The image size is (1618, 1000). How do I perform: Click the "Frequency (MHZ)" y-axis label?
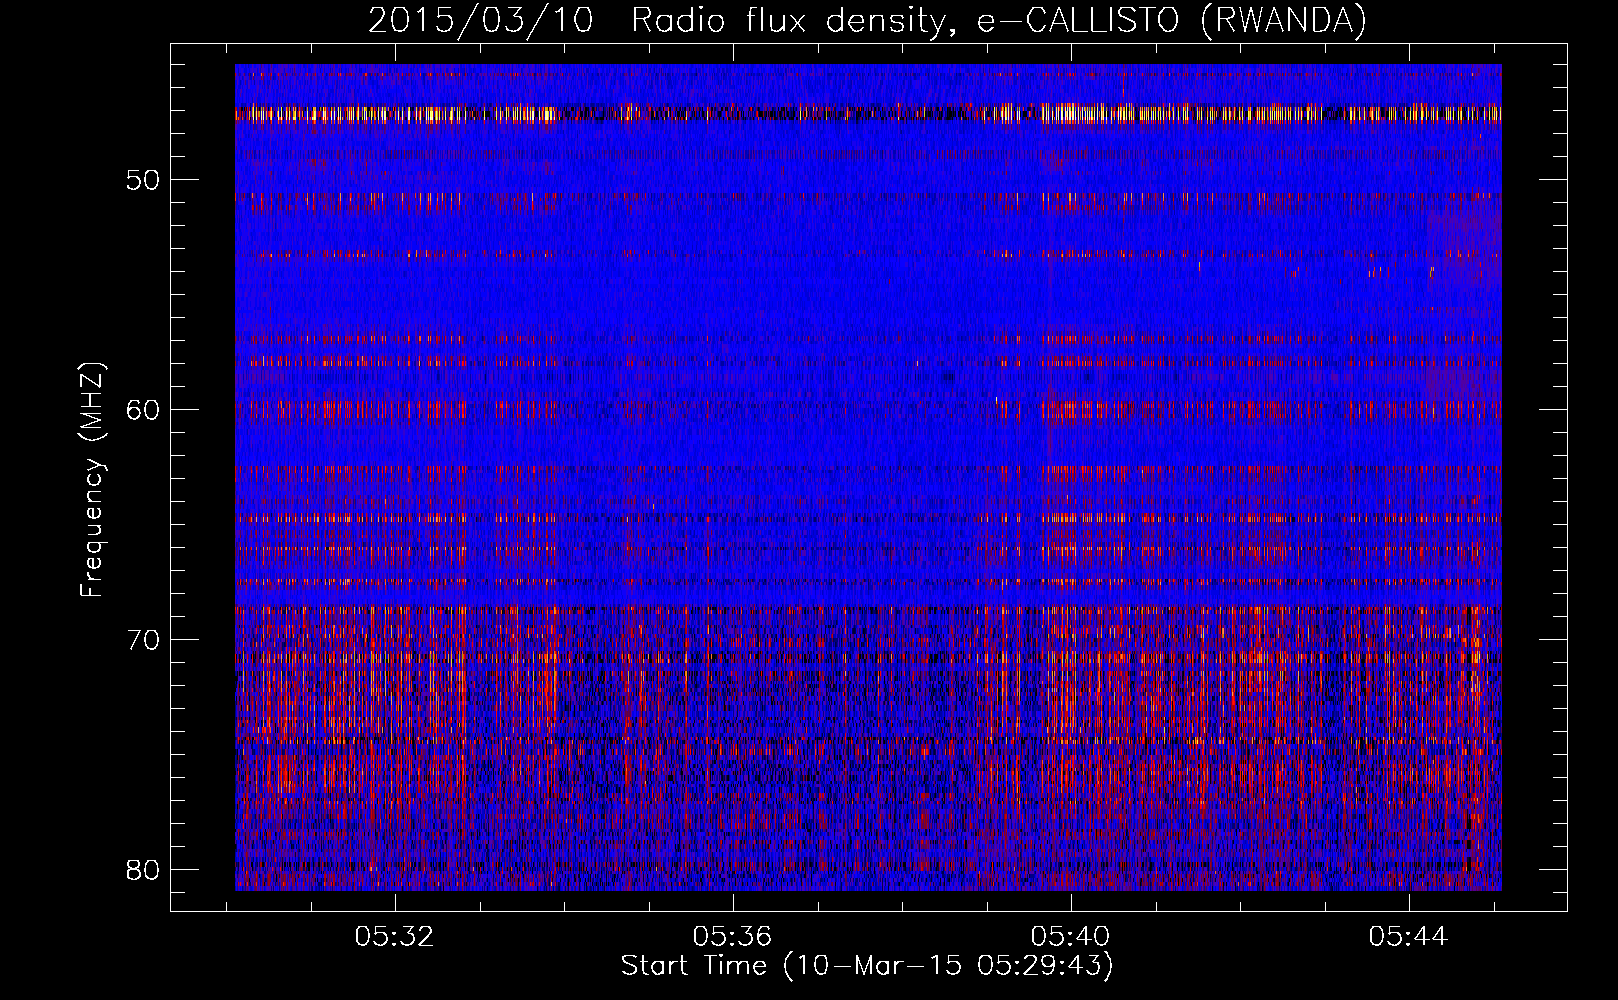92,479
